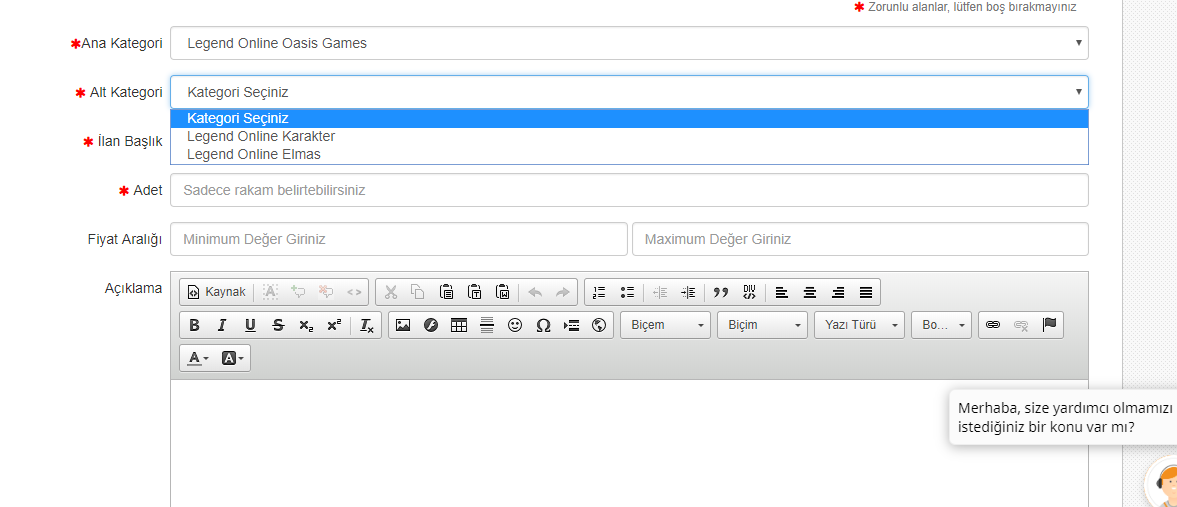1177x507 pixels.
Task: Click the create DIV container icon
Action: (749, 292)
